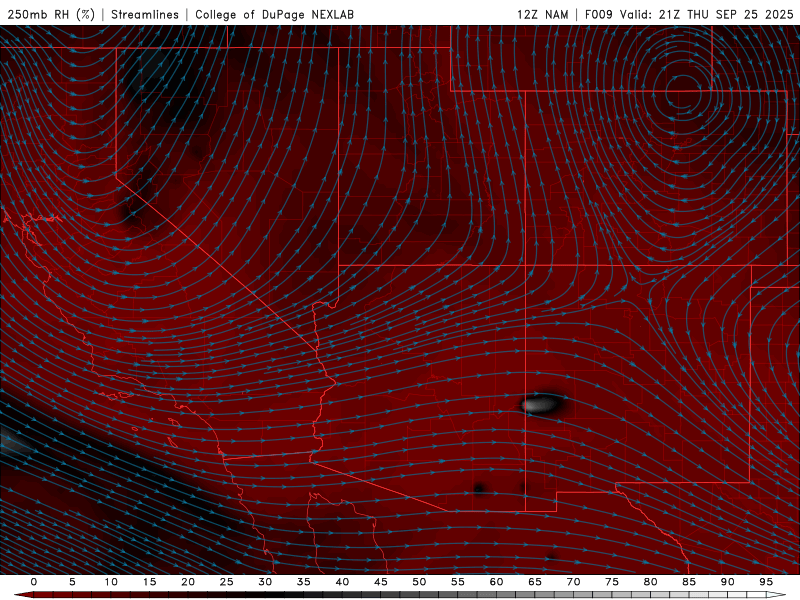Click the color bar label "40"

[342, 582]
